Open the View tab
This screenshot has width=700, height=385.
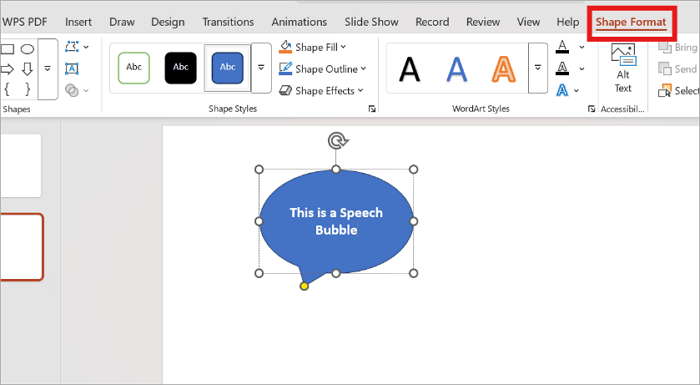[529, 22]
